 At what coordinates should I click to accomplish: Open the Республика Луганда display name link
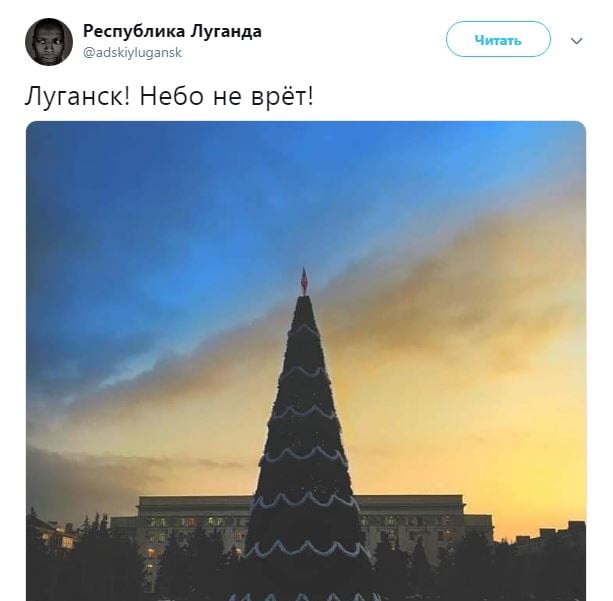(x=172, y=31)
